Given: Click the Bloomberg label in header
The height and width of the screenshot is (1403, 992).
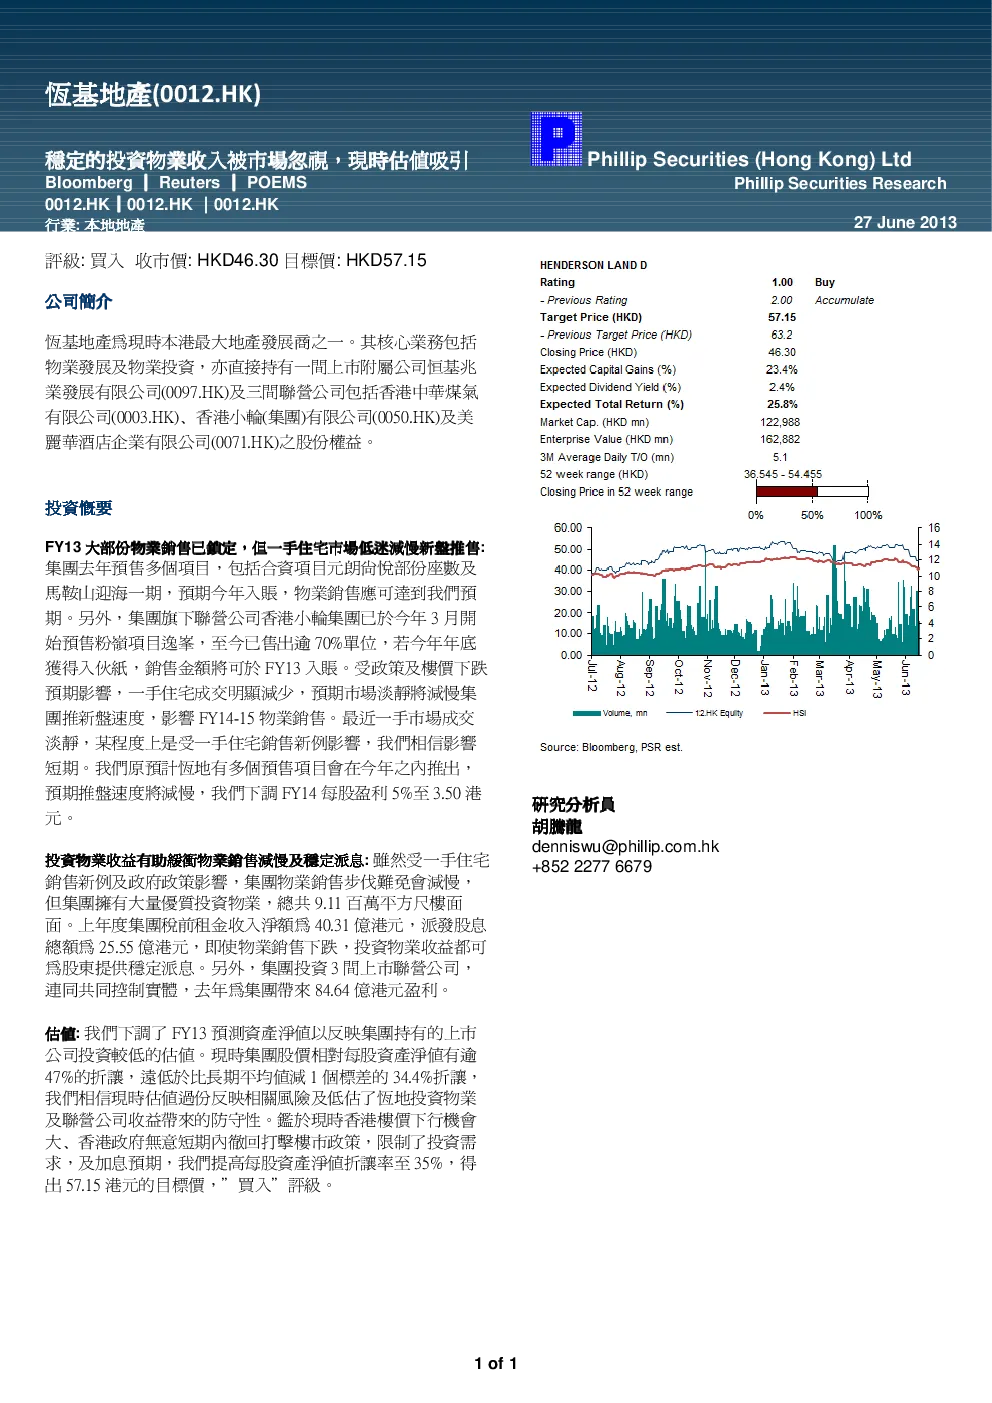Looking at the screenshot, I should (x=88, y=182).
